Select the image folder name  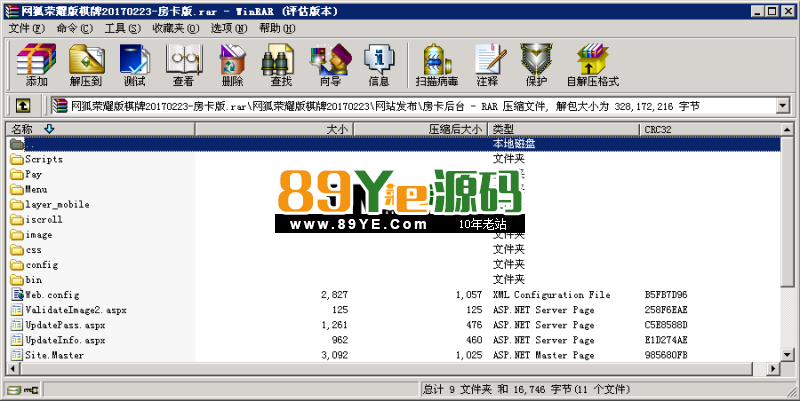[x=39, y=235]
